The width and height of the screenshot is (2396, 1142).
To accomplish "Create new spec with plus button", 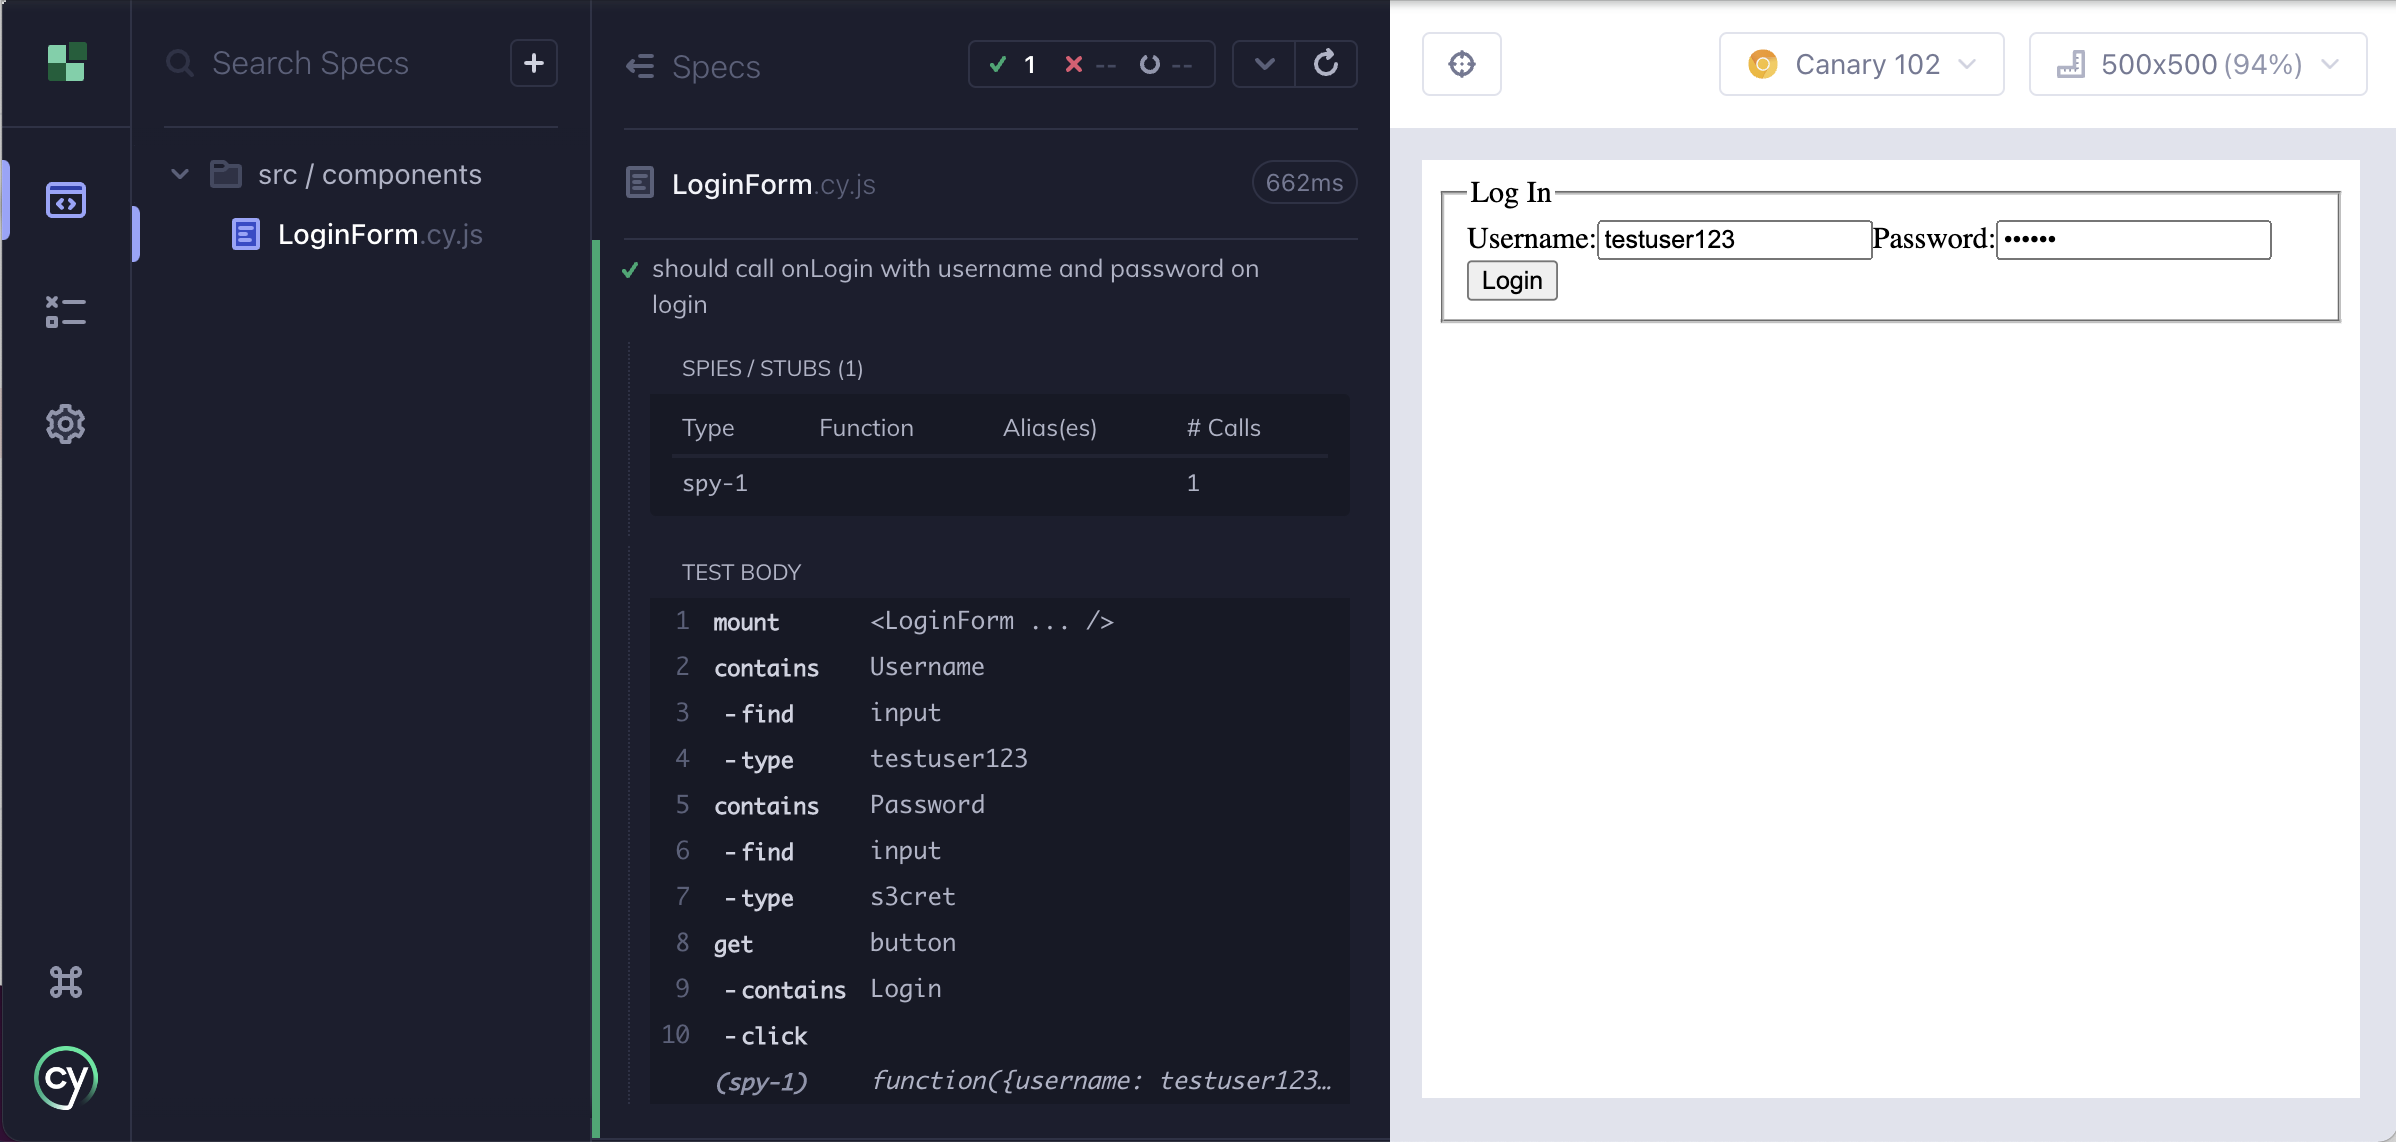I will [x=534, y=63].
